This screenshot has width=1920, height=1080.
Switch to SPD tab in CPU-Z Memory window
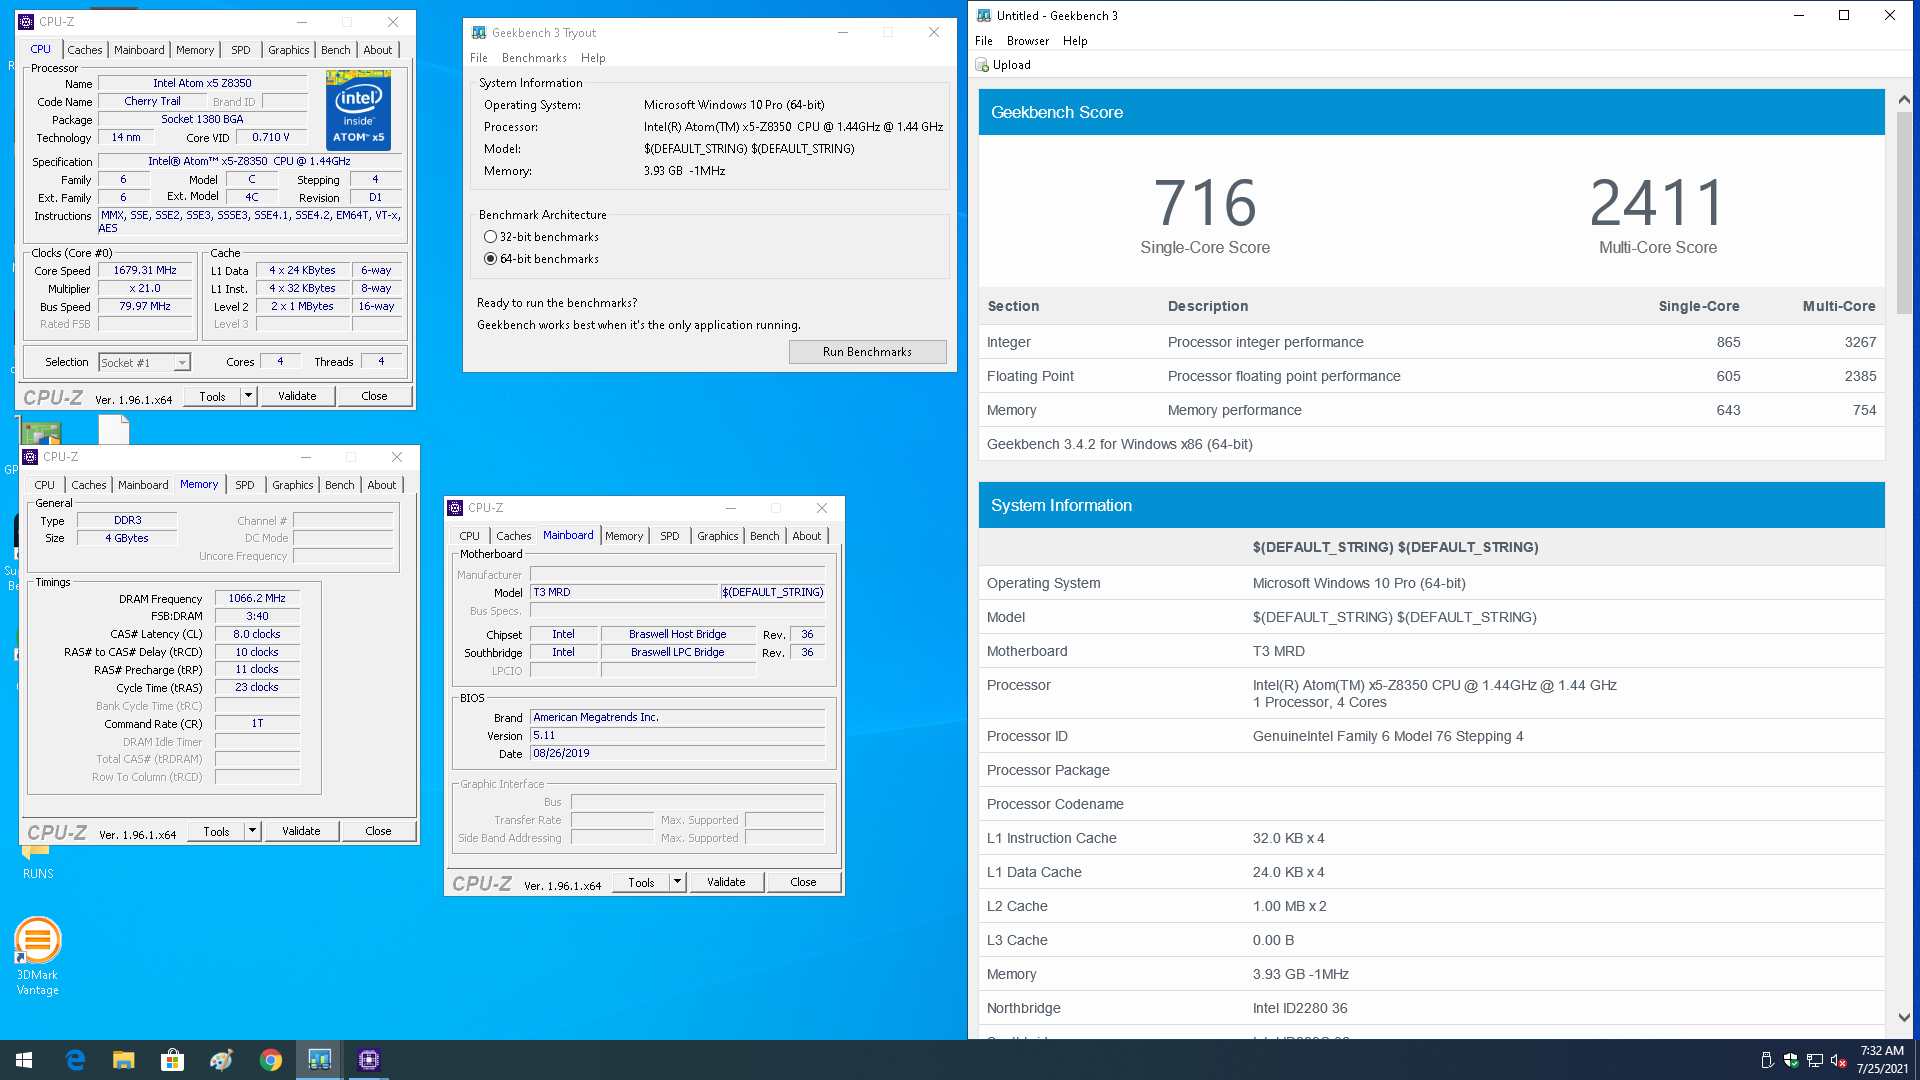pyautogui.click(x=245, y=485)
